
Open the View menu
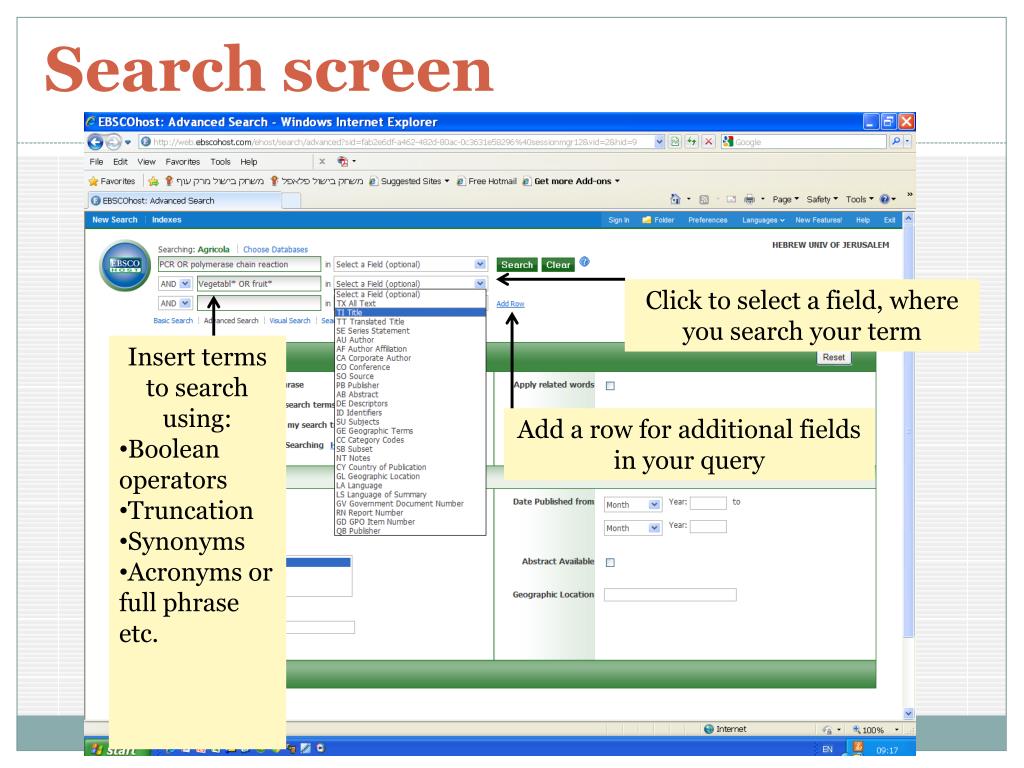tap(146, 162)
